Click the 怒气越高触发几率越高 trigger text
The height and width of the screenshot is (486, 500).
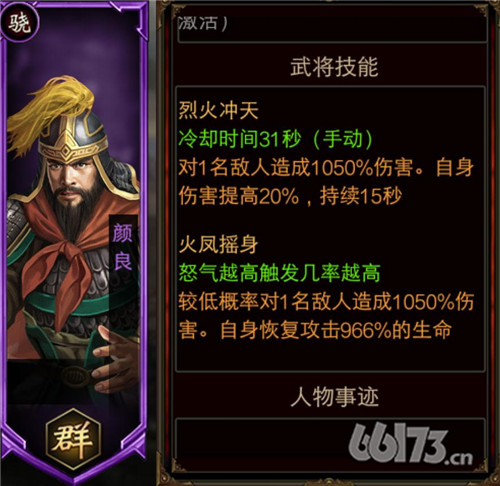coord(279,273)
